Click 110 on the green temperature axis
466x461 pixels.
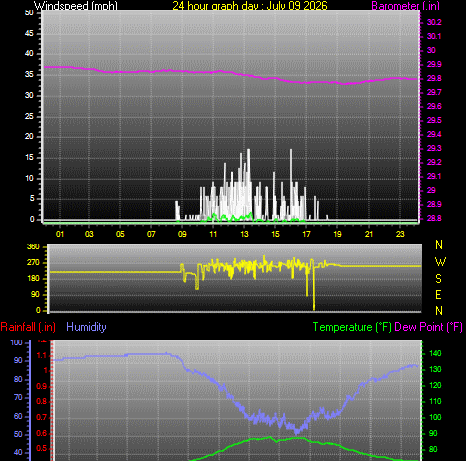click(435, 401)
